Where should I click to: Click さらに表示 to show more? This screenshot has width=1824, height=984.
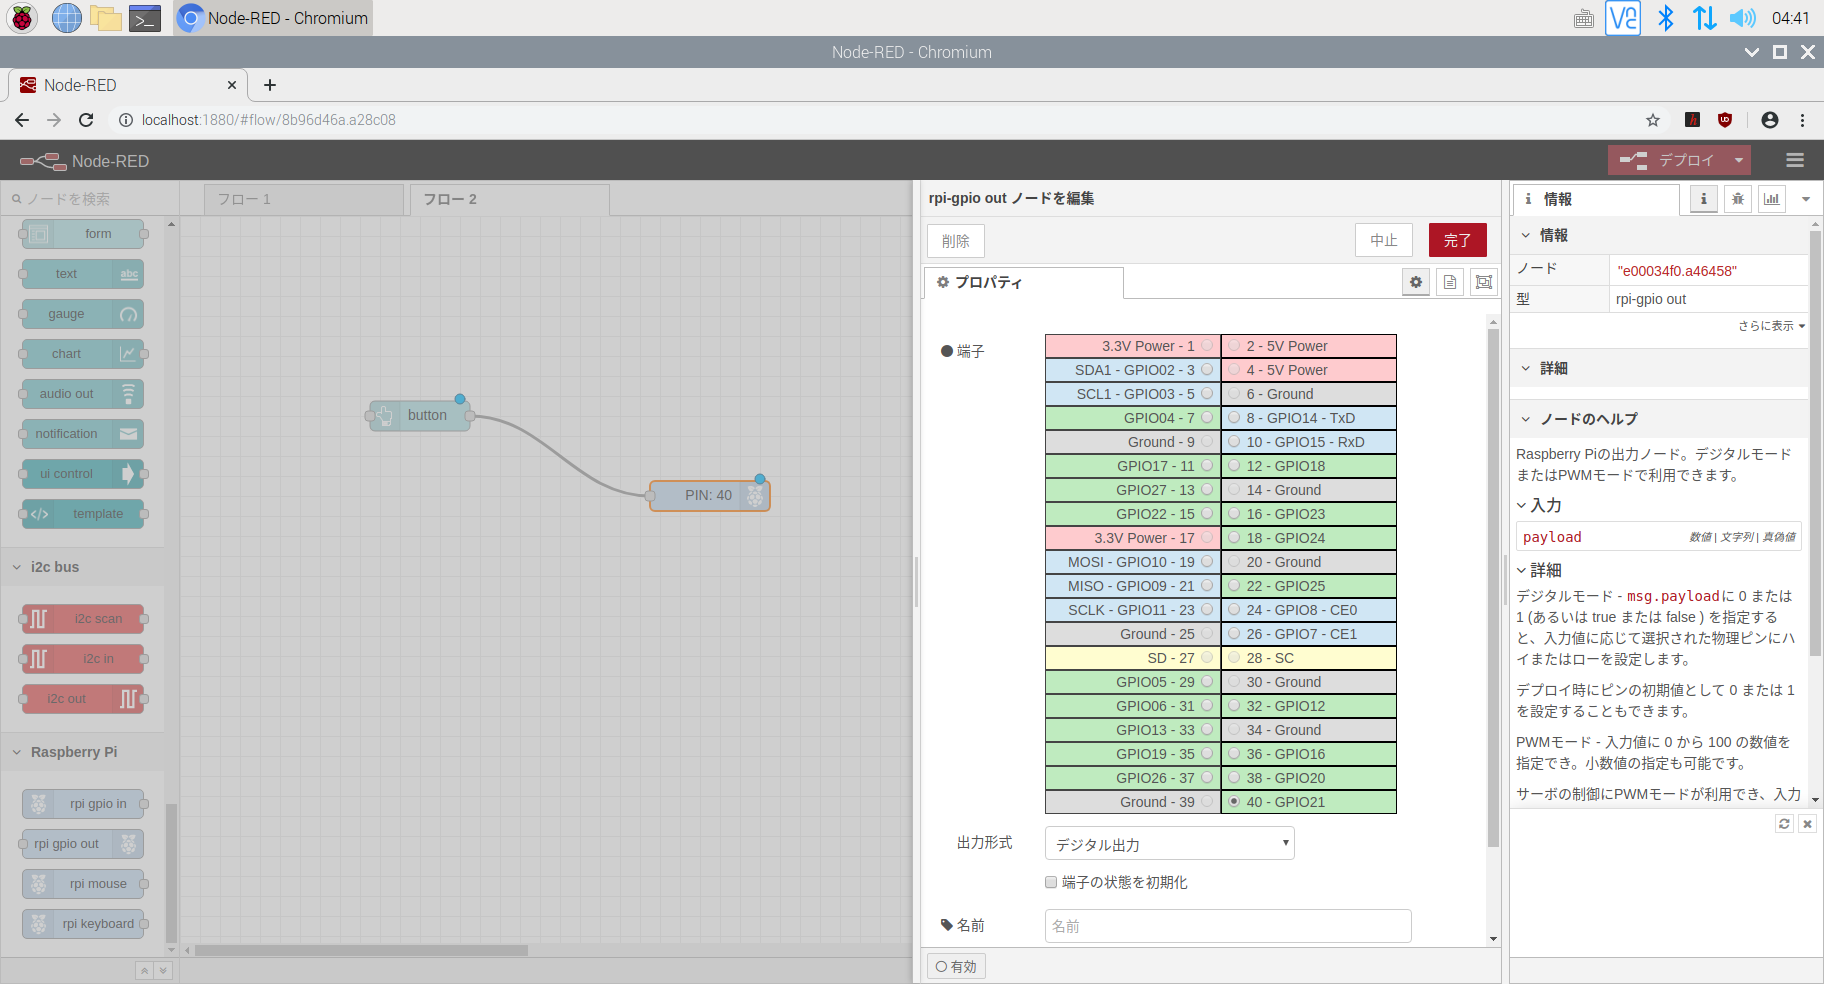pyautogui.click(x=1771, y=326)
